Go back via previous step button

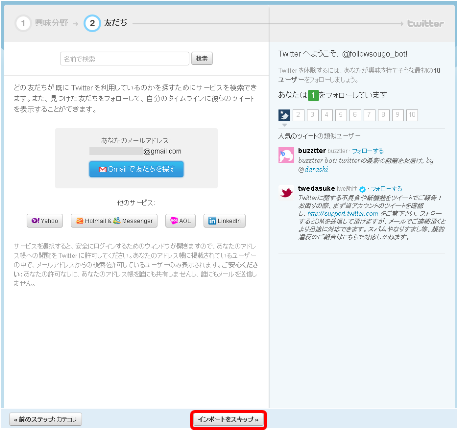(x=45, y=419)
